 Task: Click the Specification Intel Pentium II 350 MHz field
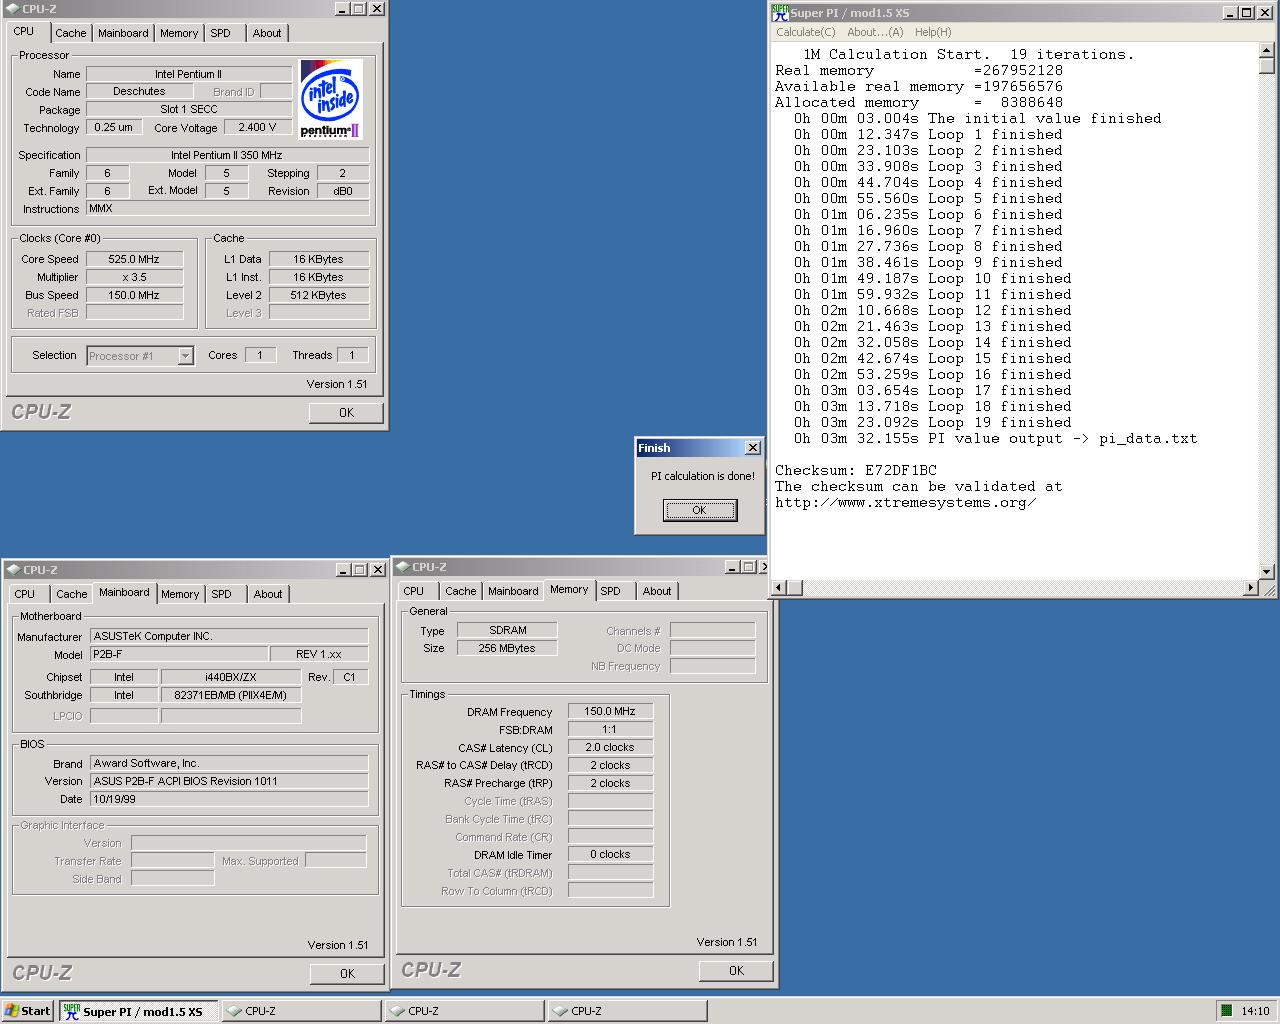tap(227, 155)
